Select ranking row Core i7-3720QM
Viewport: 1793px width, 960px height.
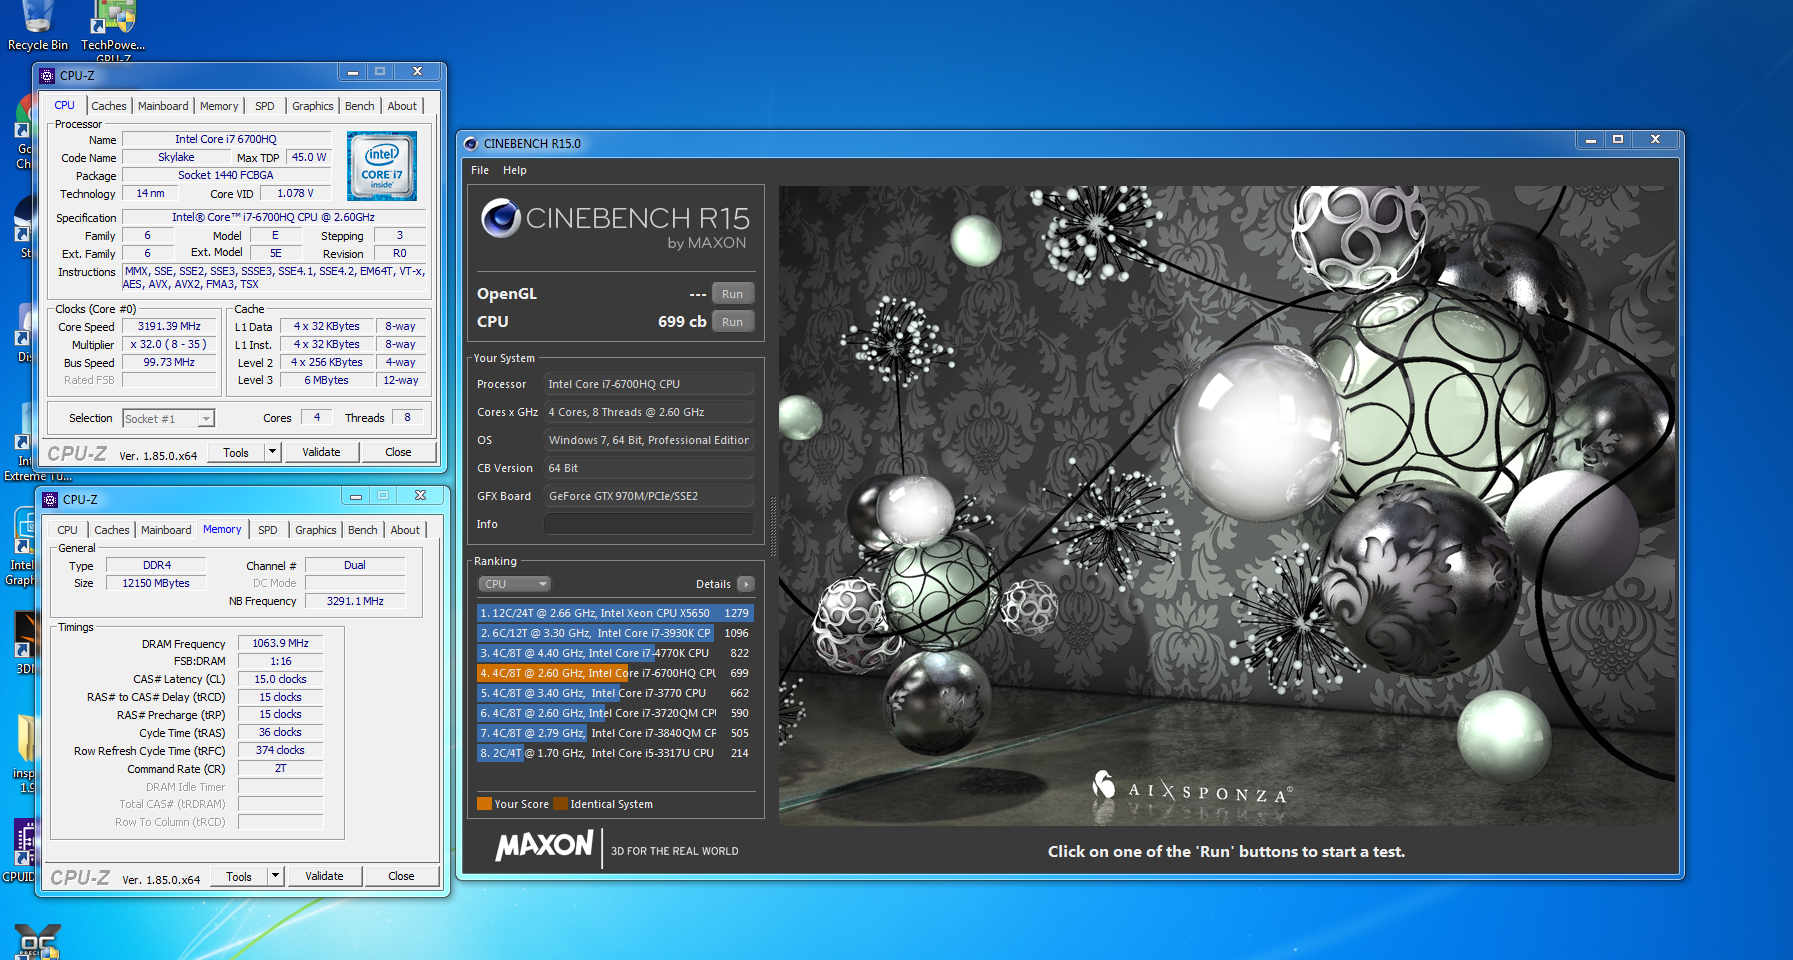pos(615,713)
